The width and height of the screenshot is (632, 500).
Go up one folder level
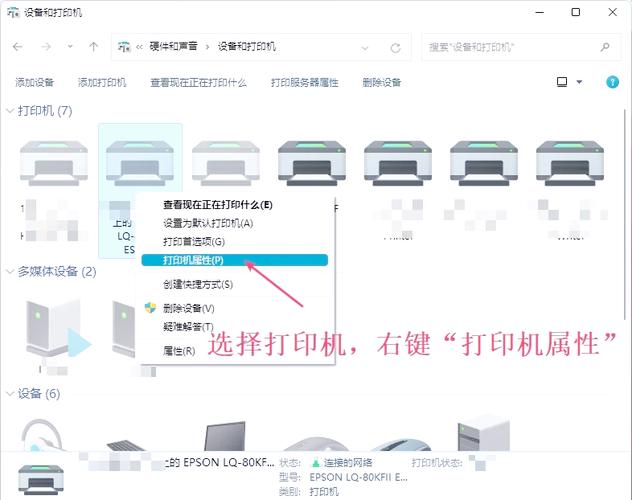pyautogui.click(x=94, y=47)
